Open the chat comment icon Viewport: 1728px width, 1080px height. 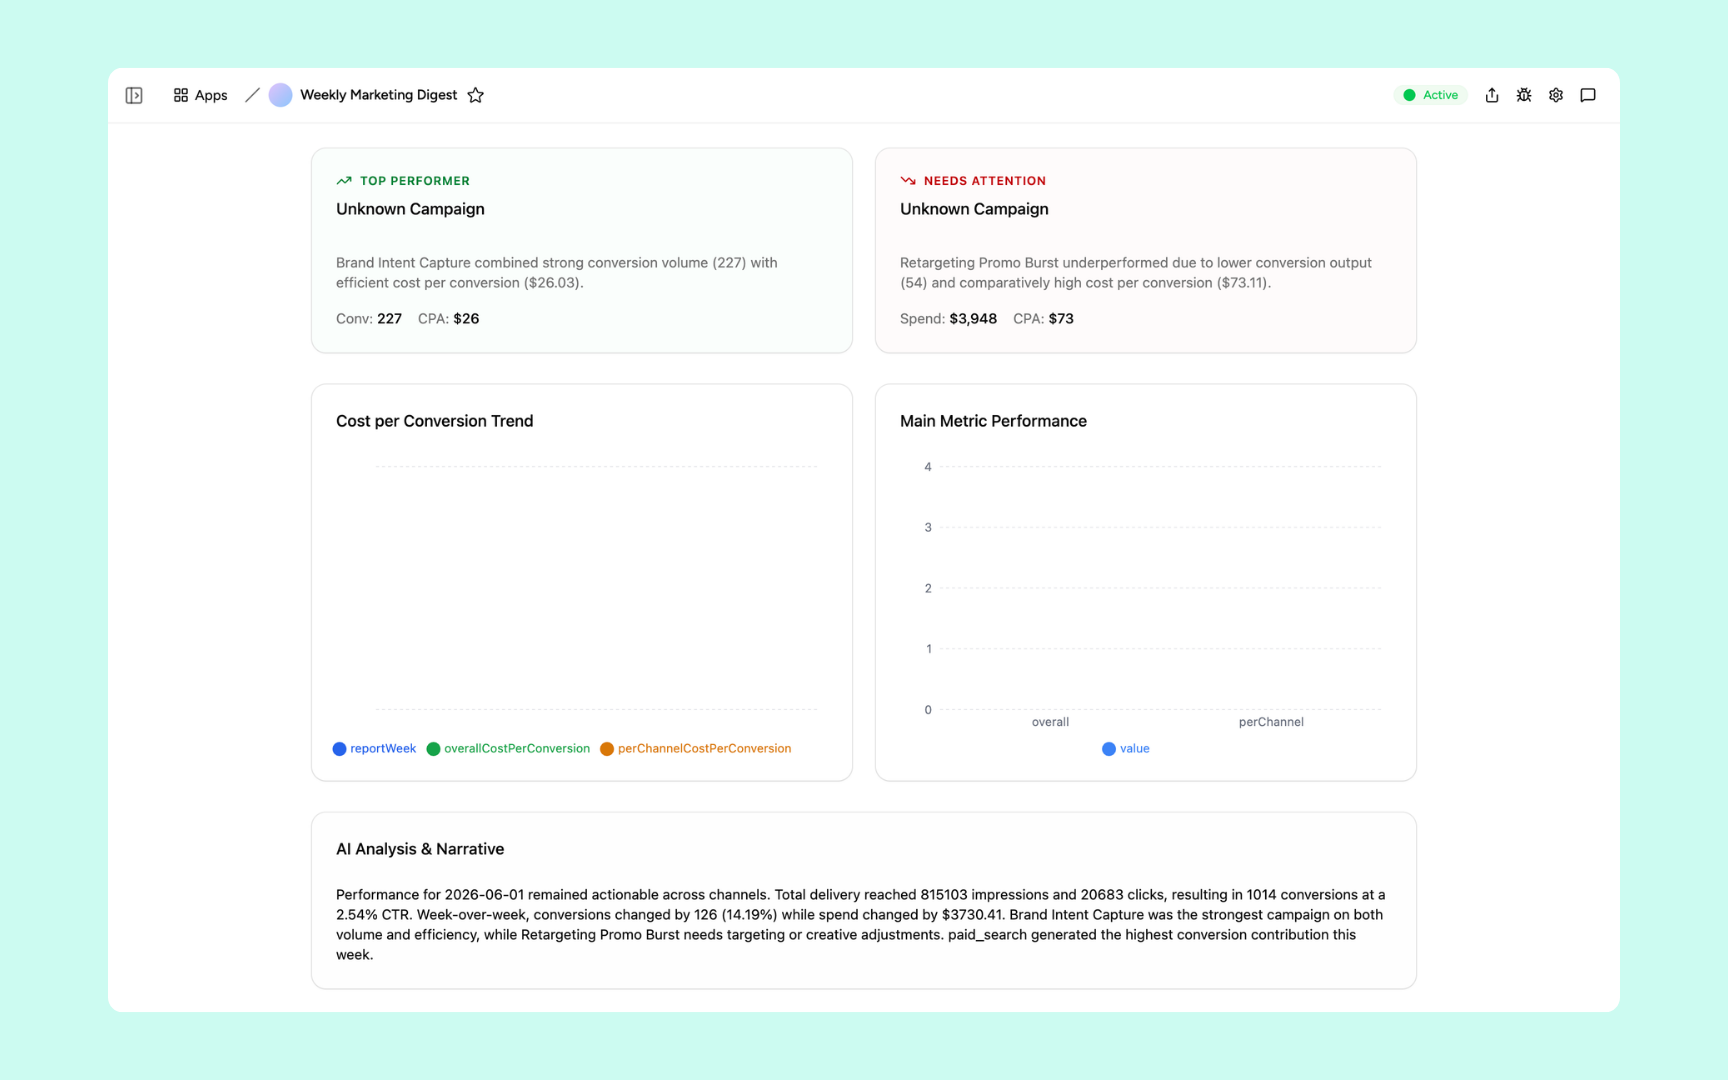coord(1588,95)
